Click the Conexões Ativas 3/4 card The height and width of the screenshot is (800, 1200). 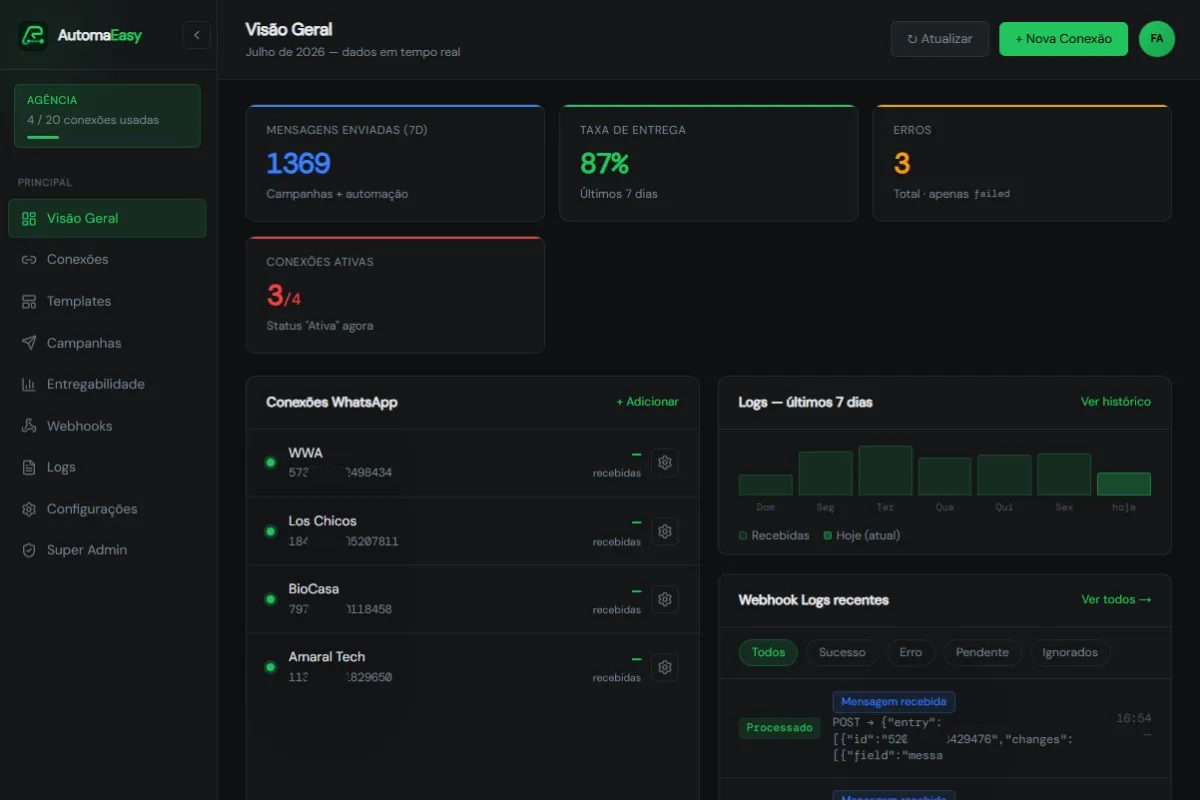pos(395,295)
